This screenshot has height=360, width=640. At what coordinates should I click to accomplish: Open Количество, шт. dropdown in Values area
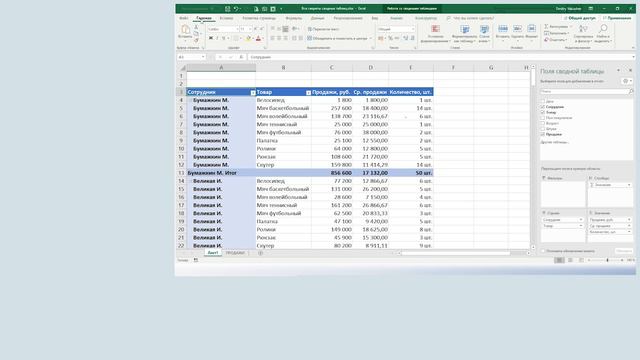pos(629,232)
